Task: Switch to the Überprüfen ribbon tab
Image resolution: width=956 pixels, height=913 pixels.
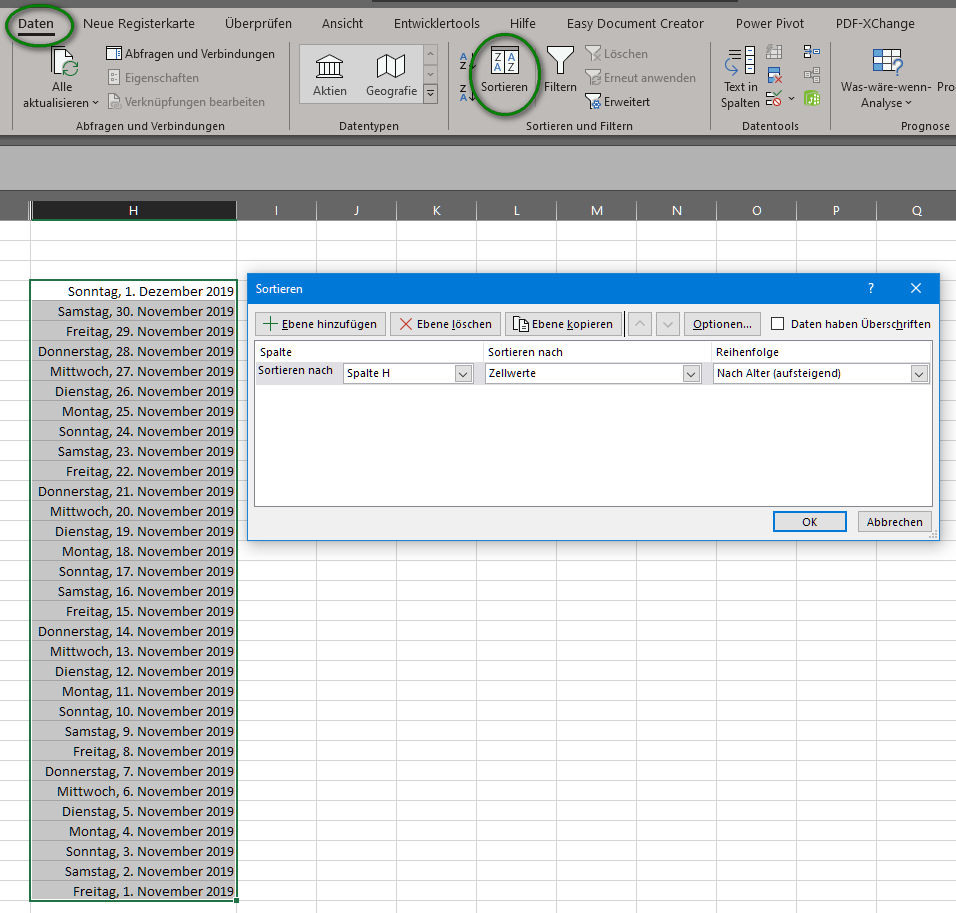Action: (x=258, y=23)
